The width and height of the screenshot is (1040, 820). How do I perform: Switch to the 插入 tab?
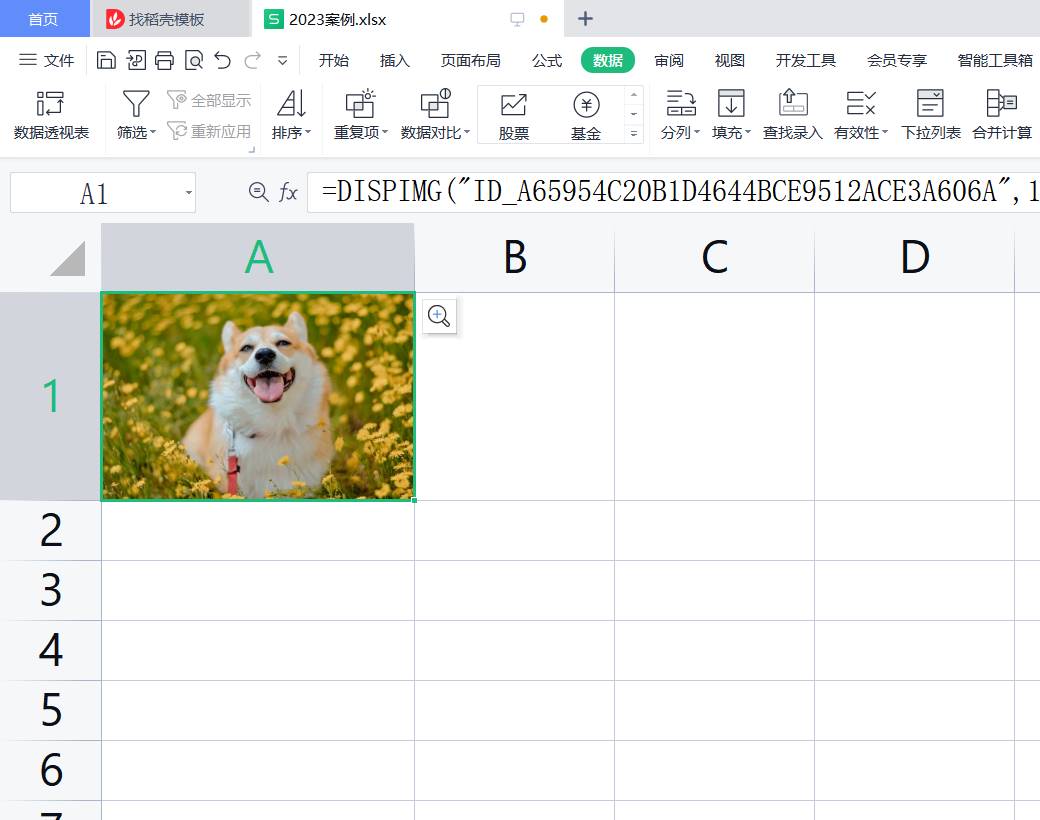tap(395, 60)
